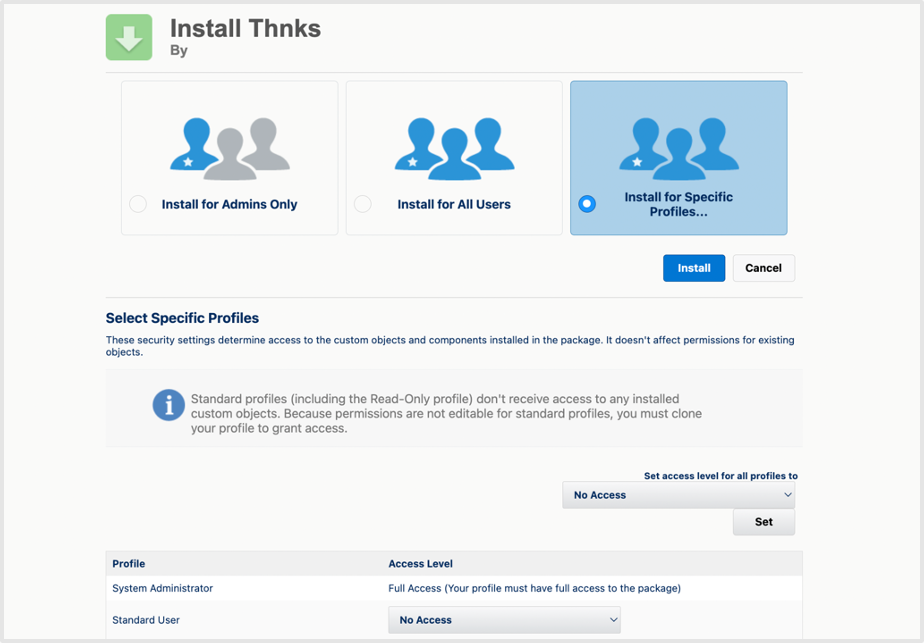Click the Install button
The width and height of the screenshot is (924, 644).
pyautogui.click(x=693, y=267)
